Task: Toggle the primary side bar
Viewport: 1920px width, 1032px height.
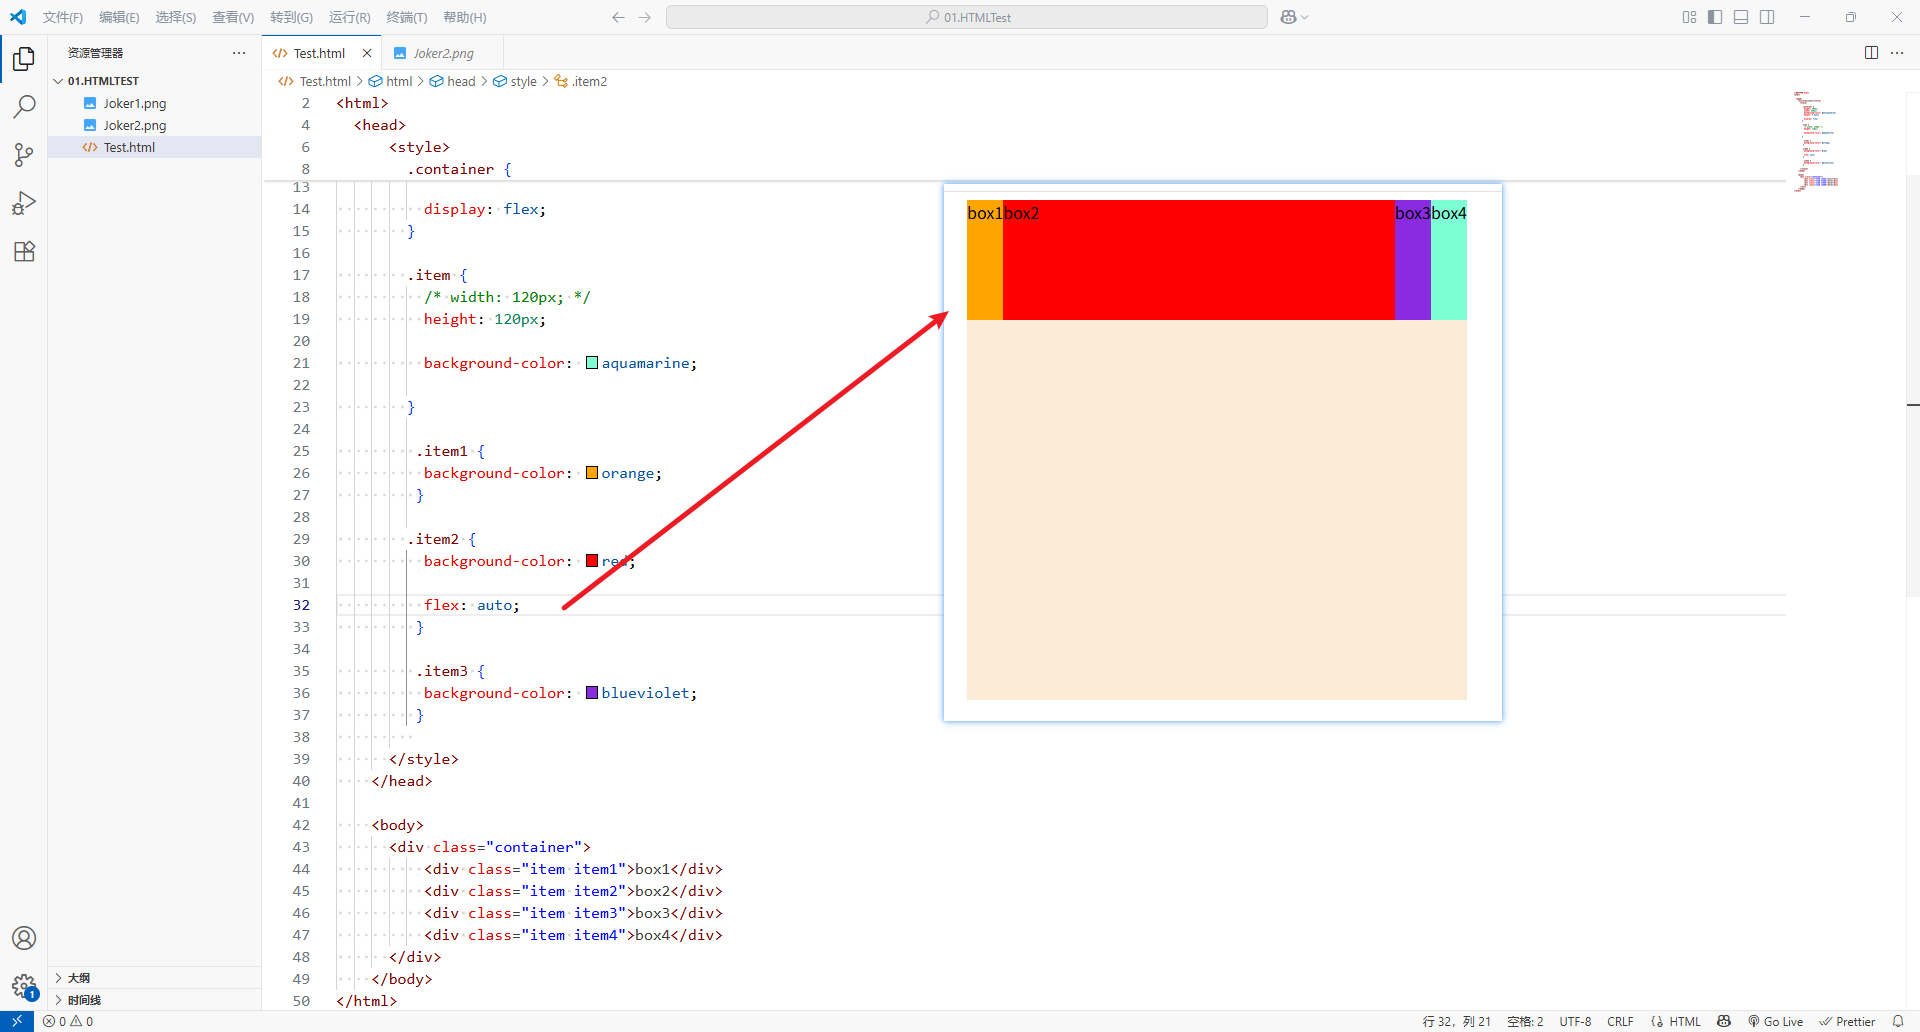Action: point(1715,17)
